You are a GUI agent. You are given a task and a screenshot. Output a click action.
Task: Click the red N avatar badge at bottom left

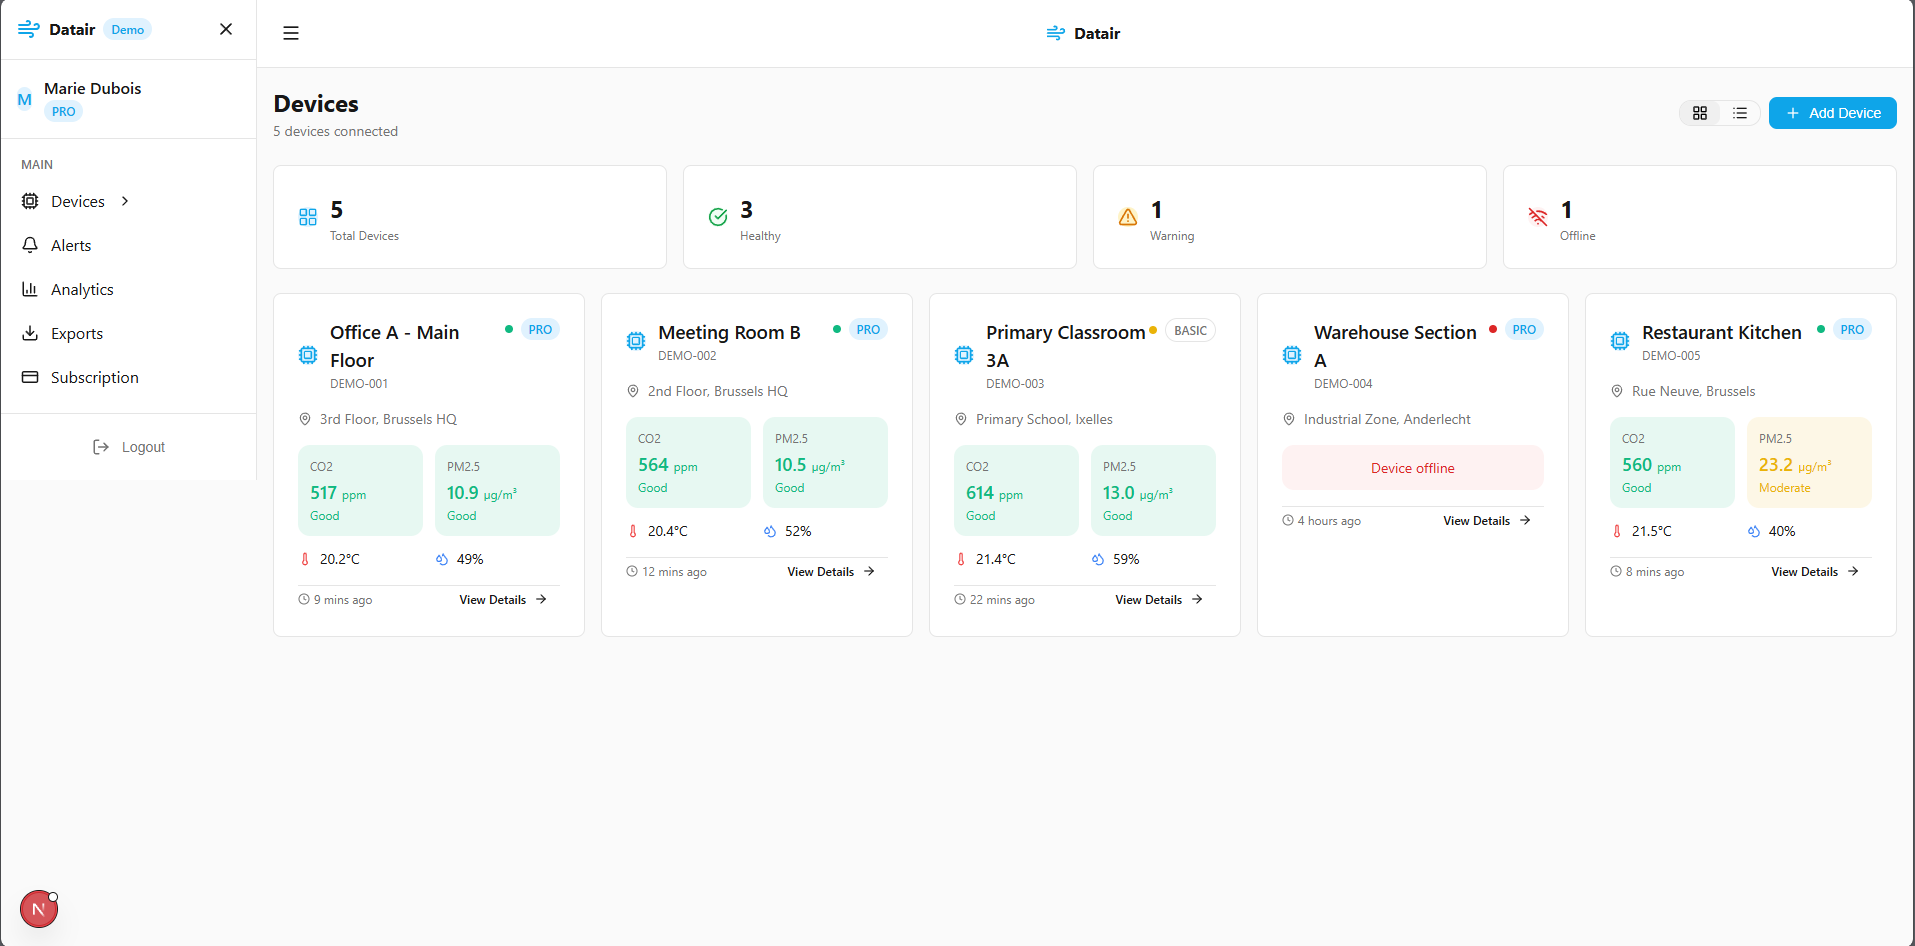(39, 909)
